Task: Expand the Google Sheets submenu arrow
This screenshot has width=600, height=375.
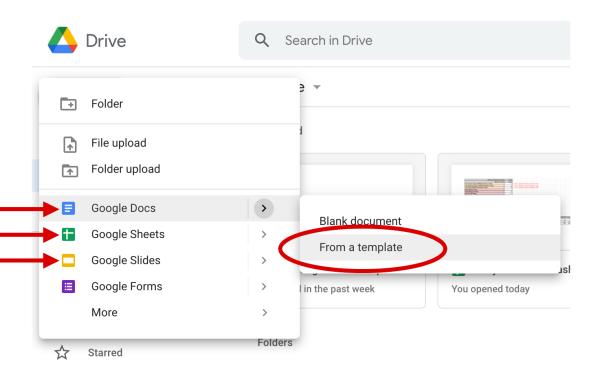Action: pyautogui.click(x=264, y=234)
